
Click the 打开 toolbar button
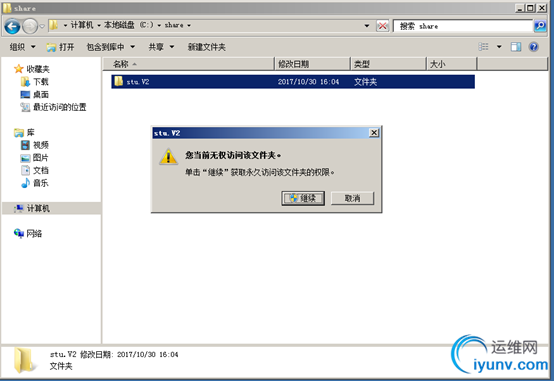[x=60, y=47]
